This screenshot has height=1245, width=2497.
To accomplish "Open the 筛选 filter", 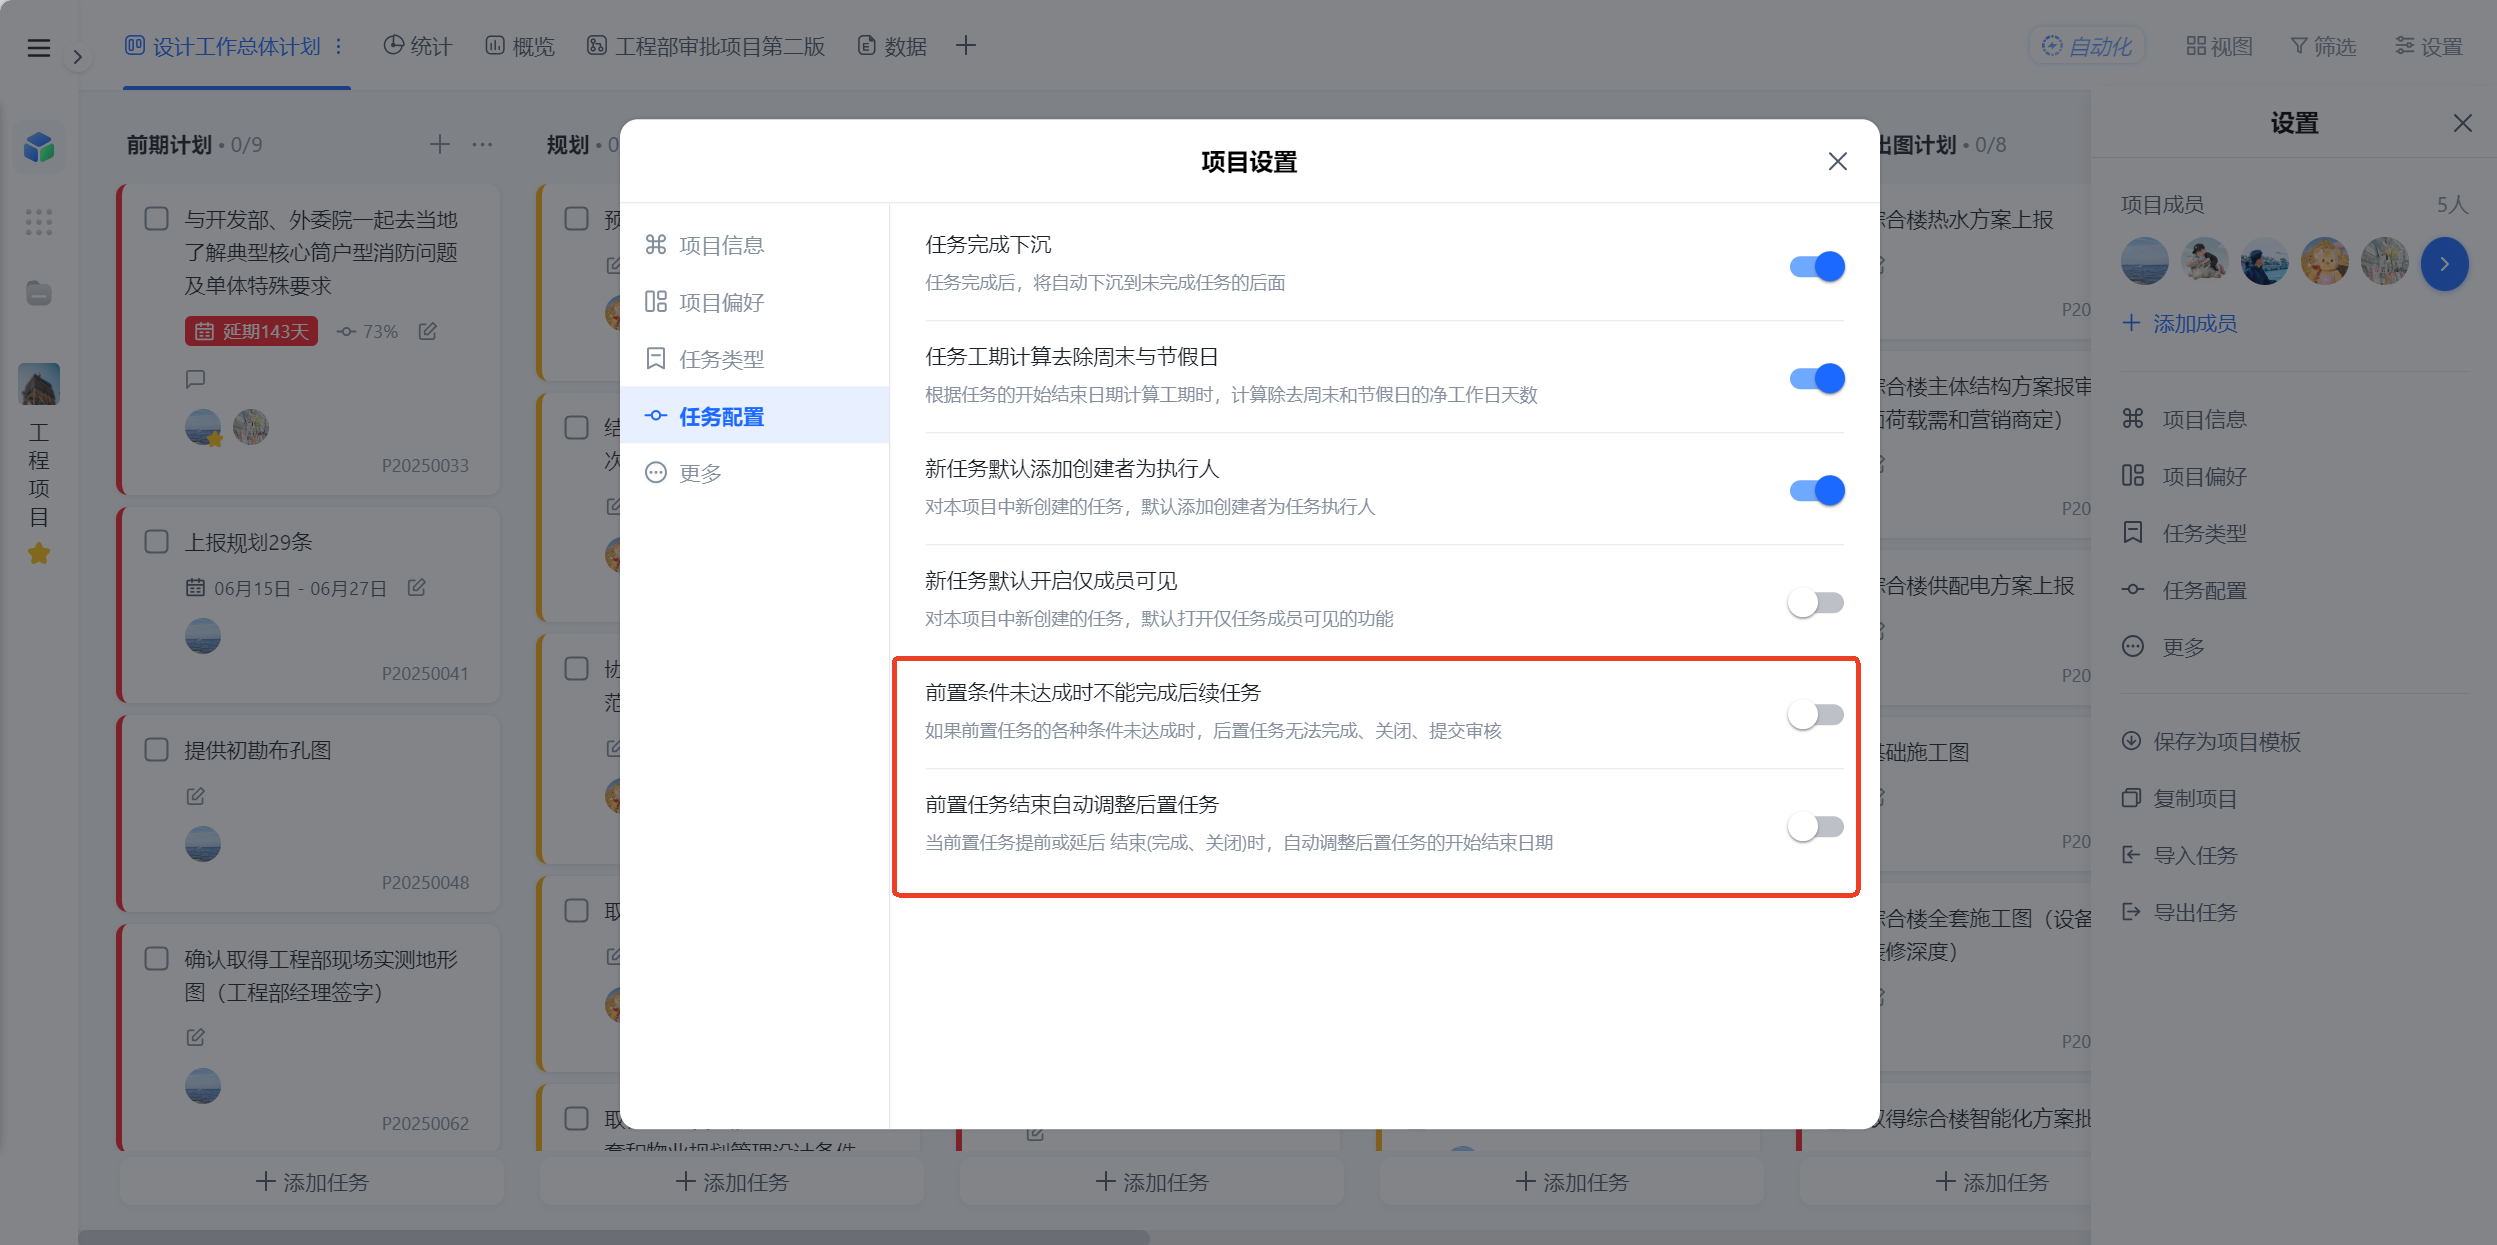I will coord(2323,46).
